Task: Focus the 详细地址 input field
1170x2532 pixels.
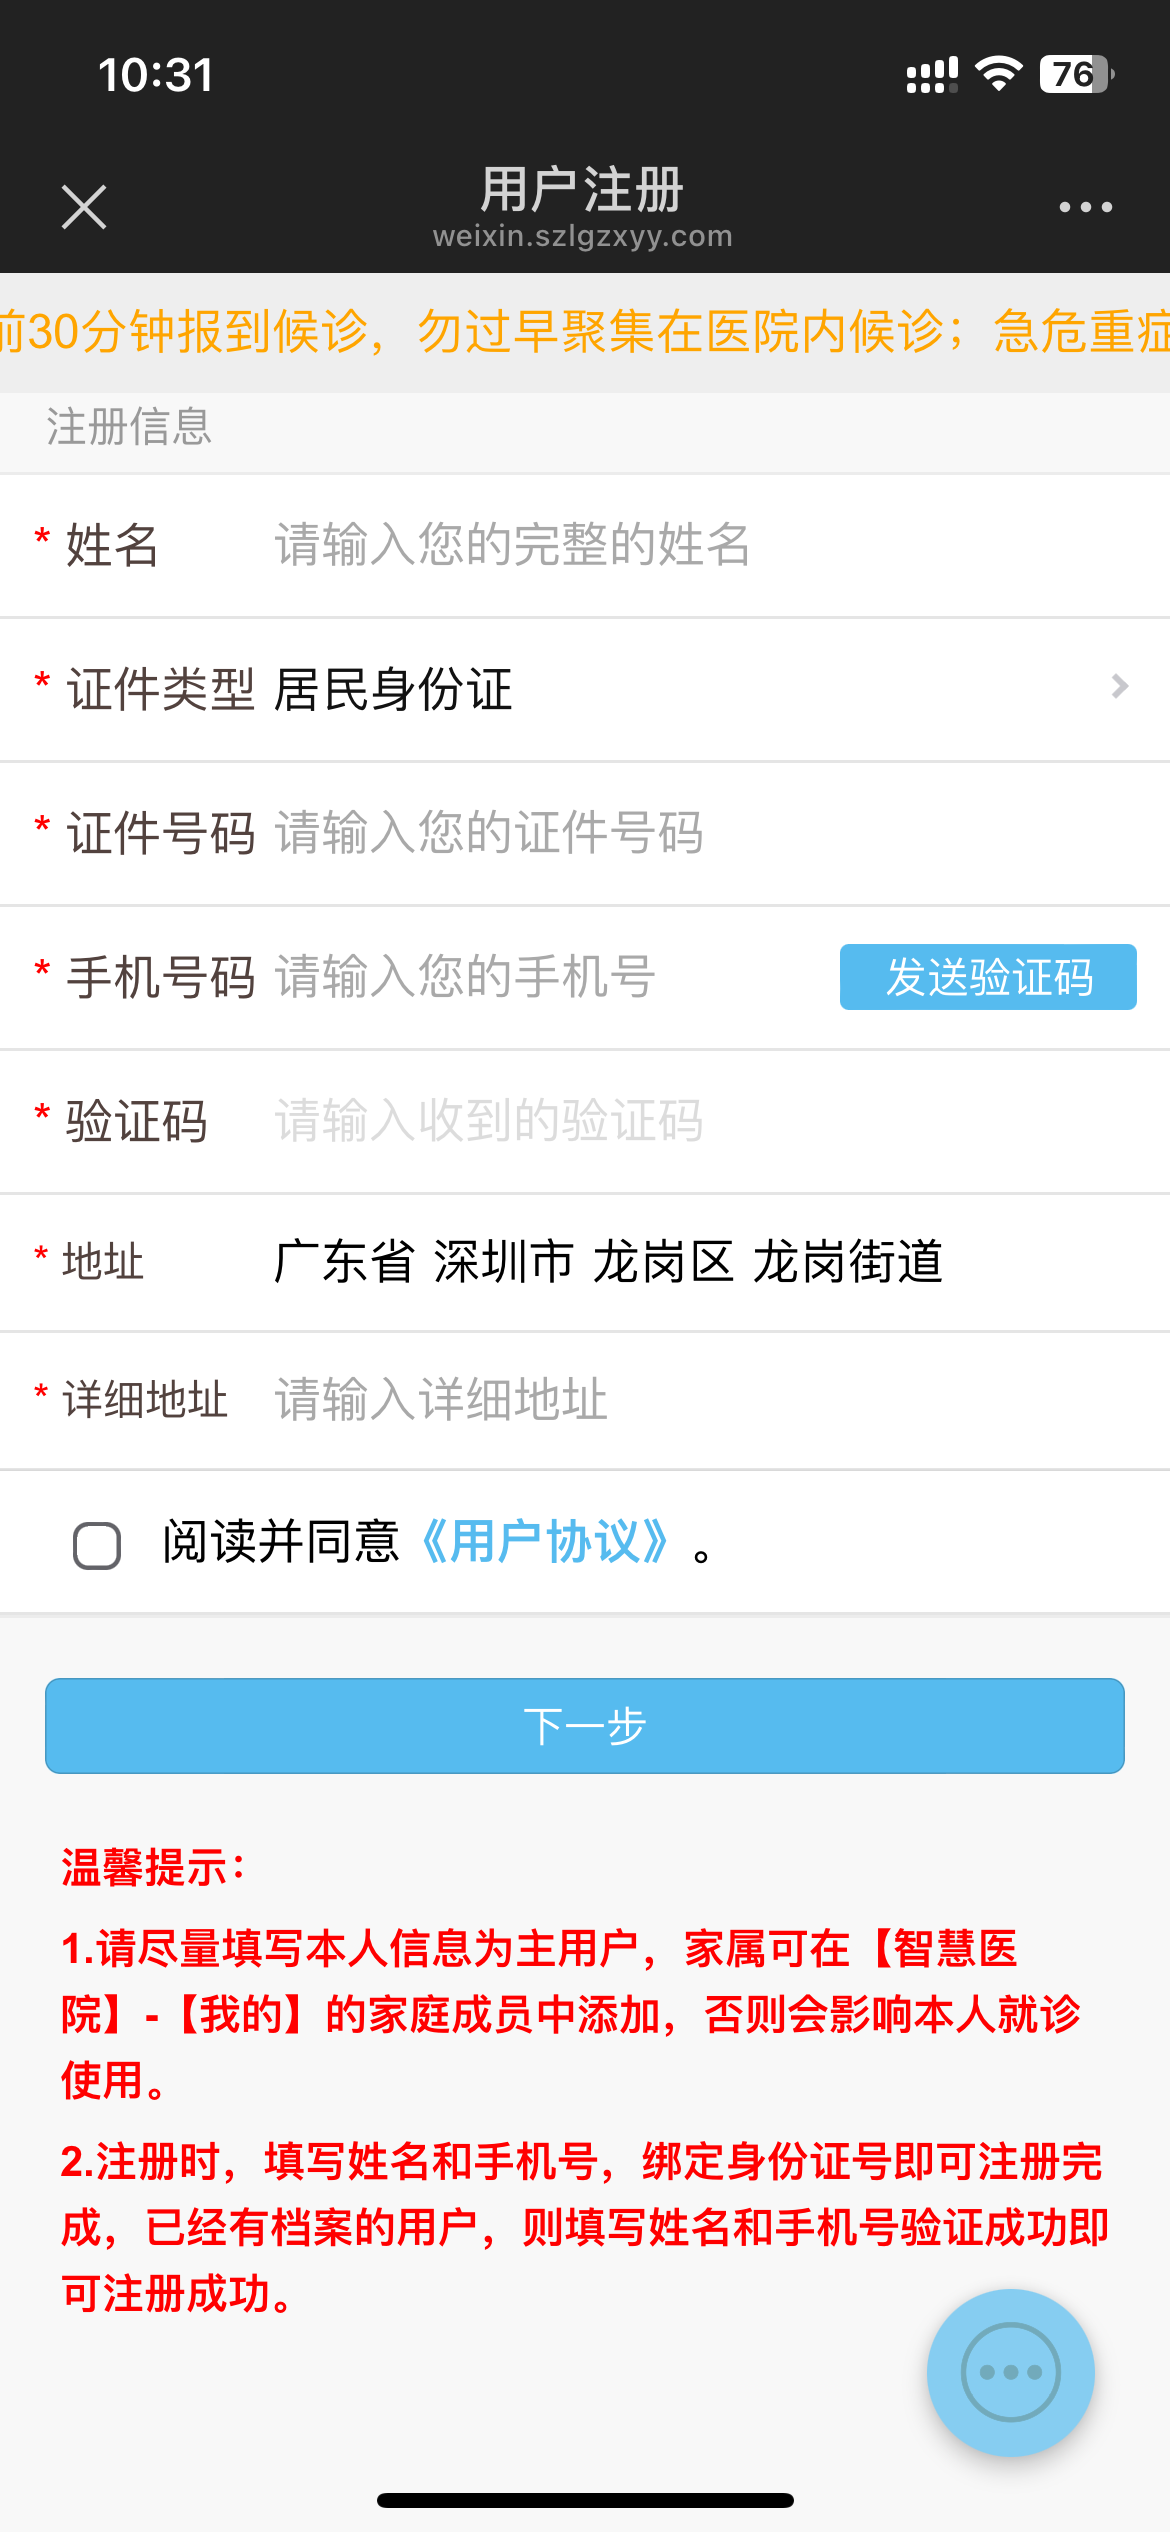Action: pyautogui.click(x=700, y=1399)
